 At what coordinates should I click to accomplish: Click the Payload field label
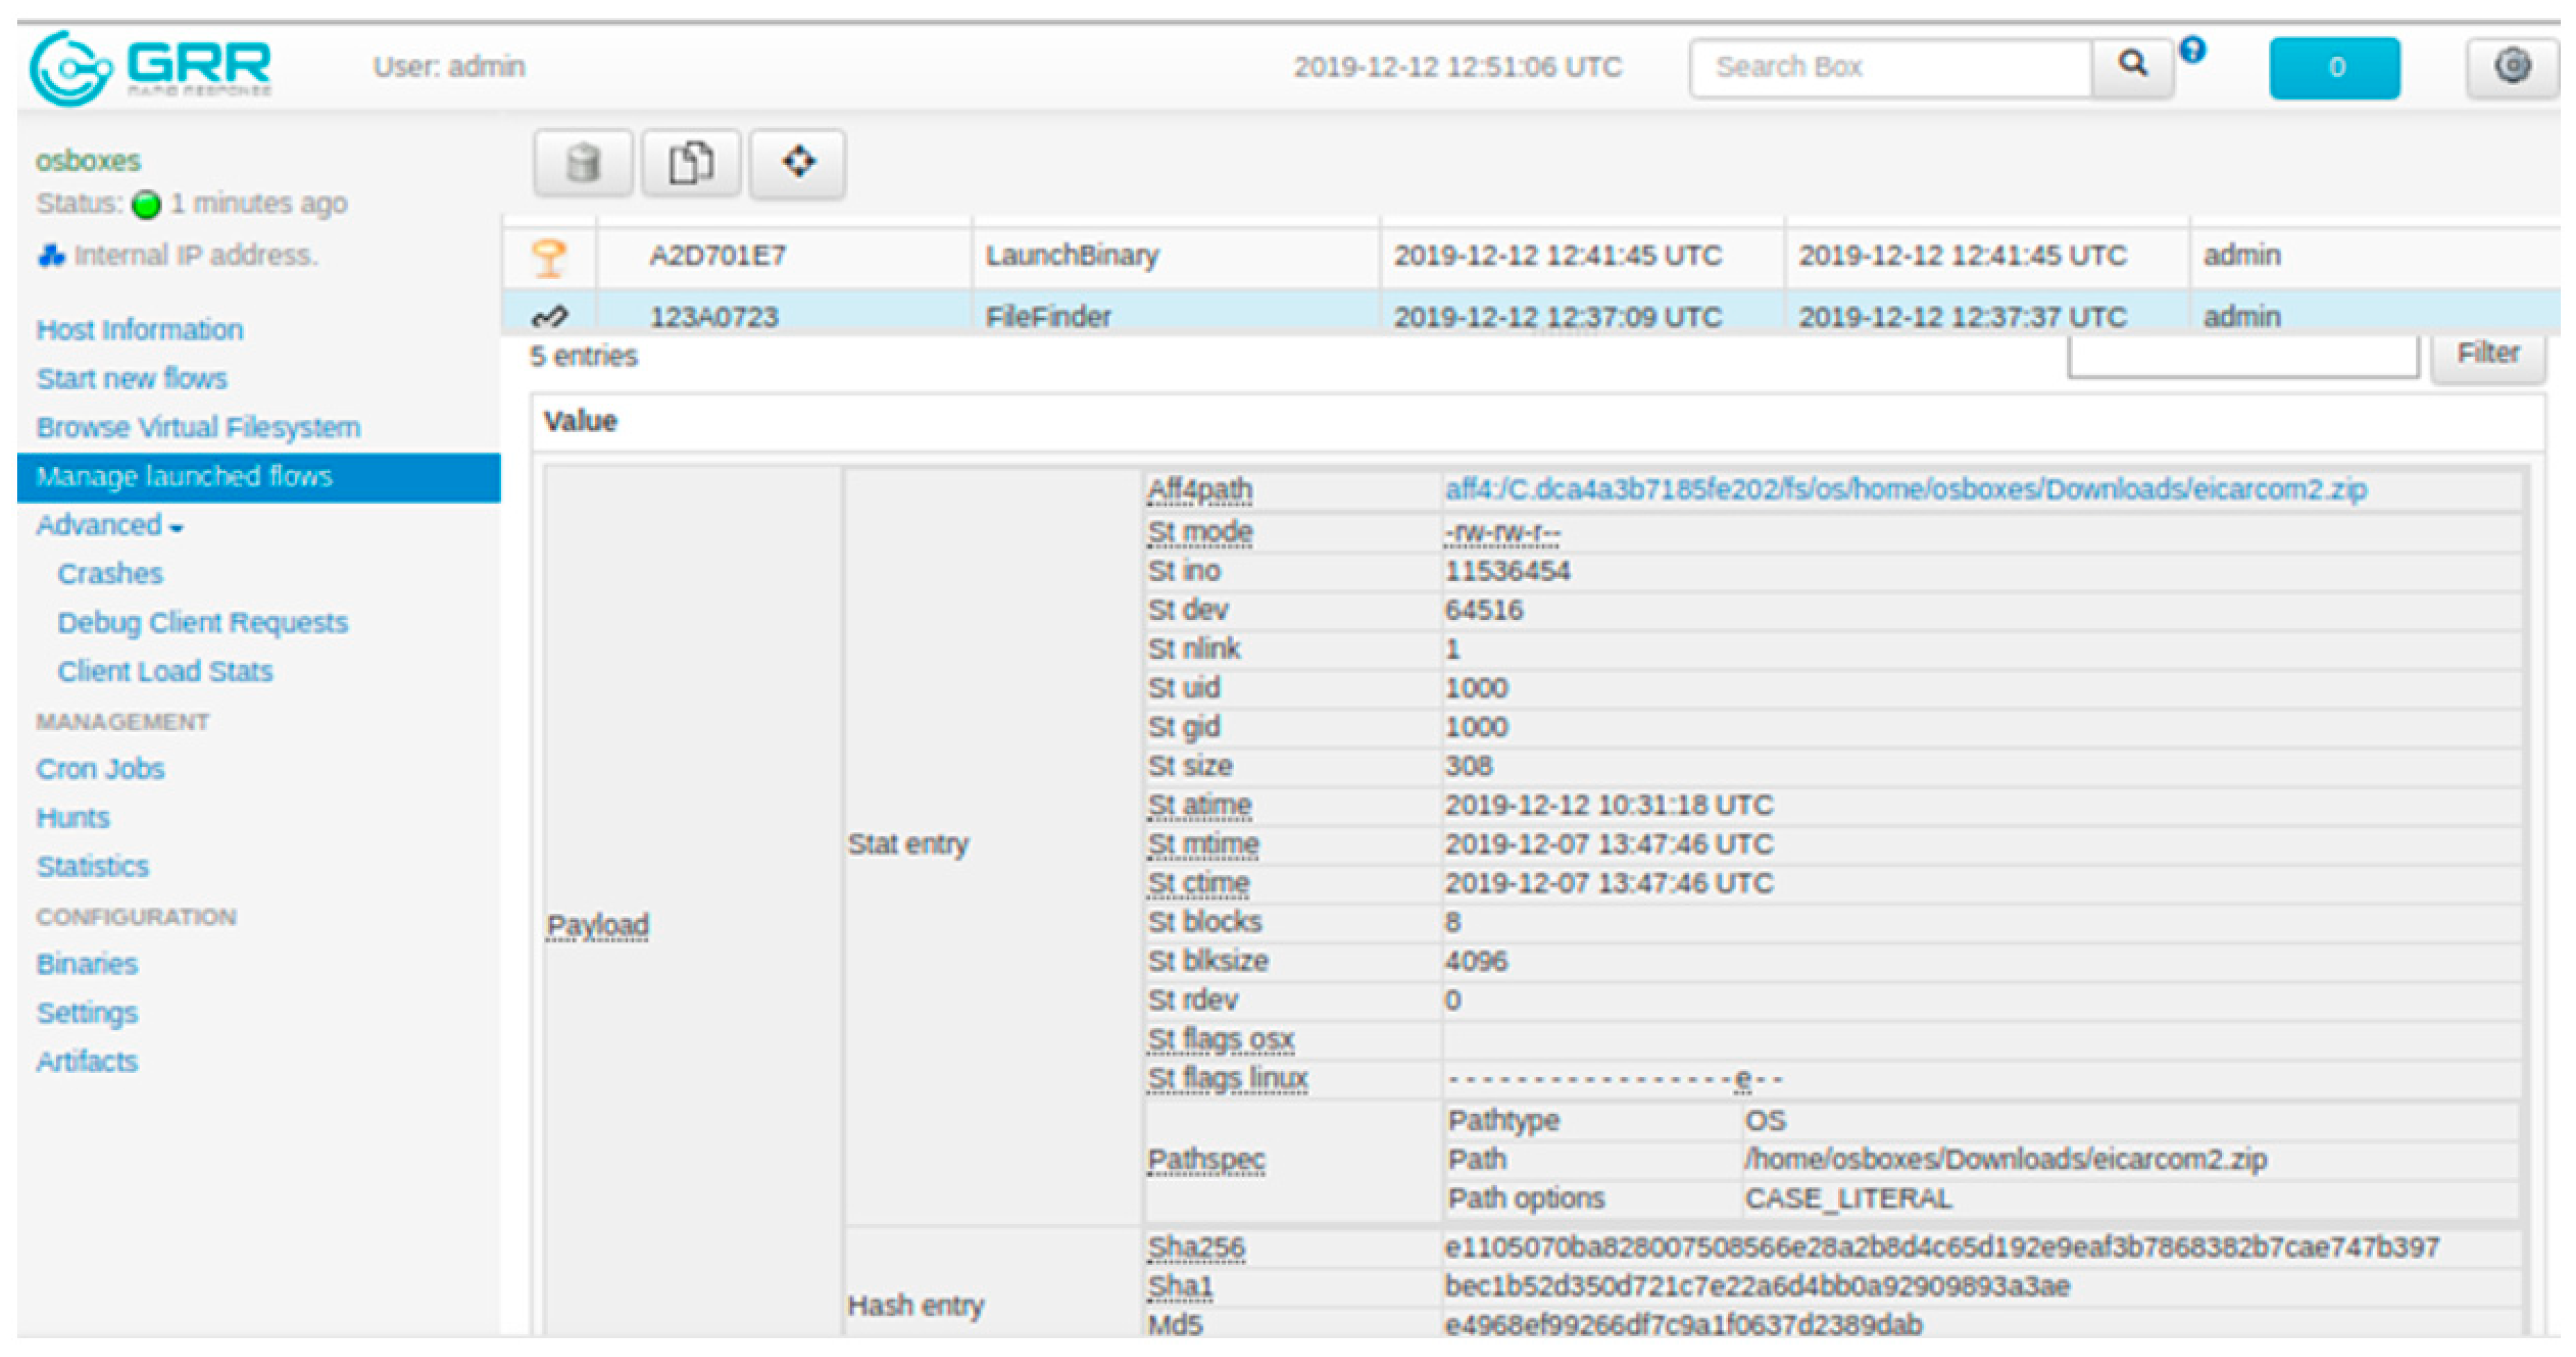tap(597, 926)
